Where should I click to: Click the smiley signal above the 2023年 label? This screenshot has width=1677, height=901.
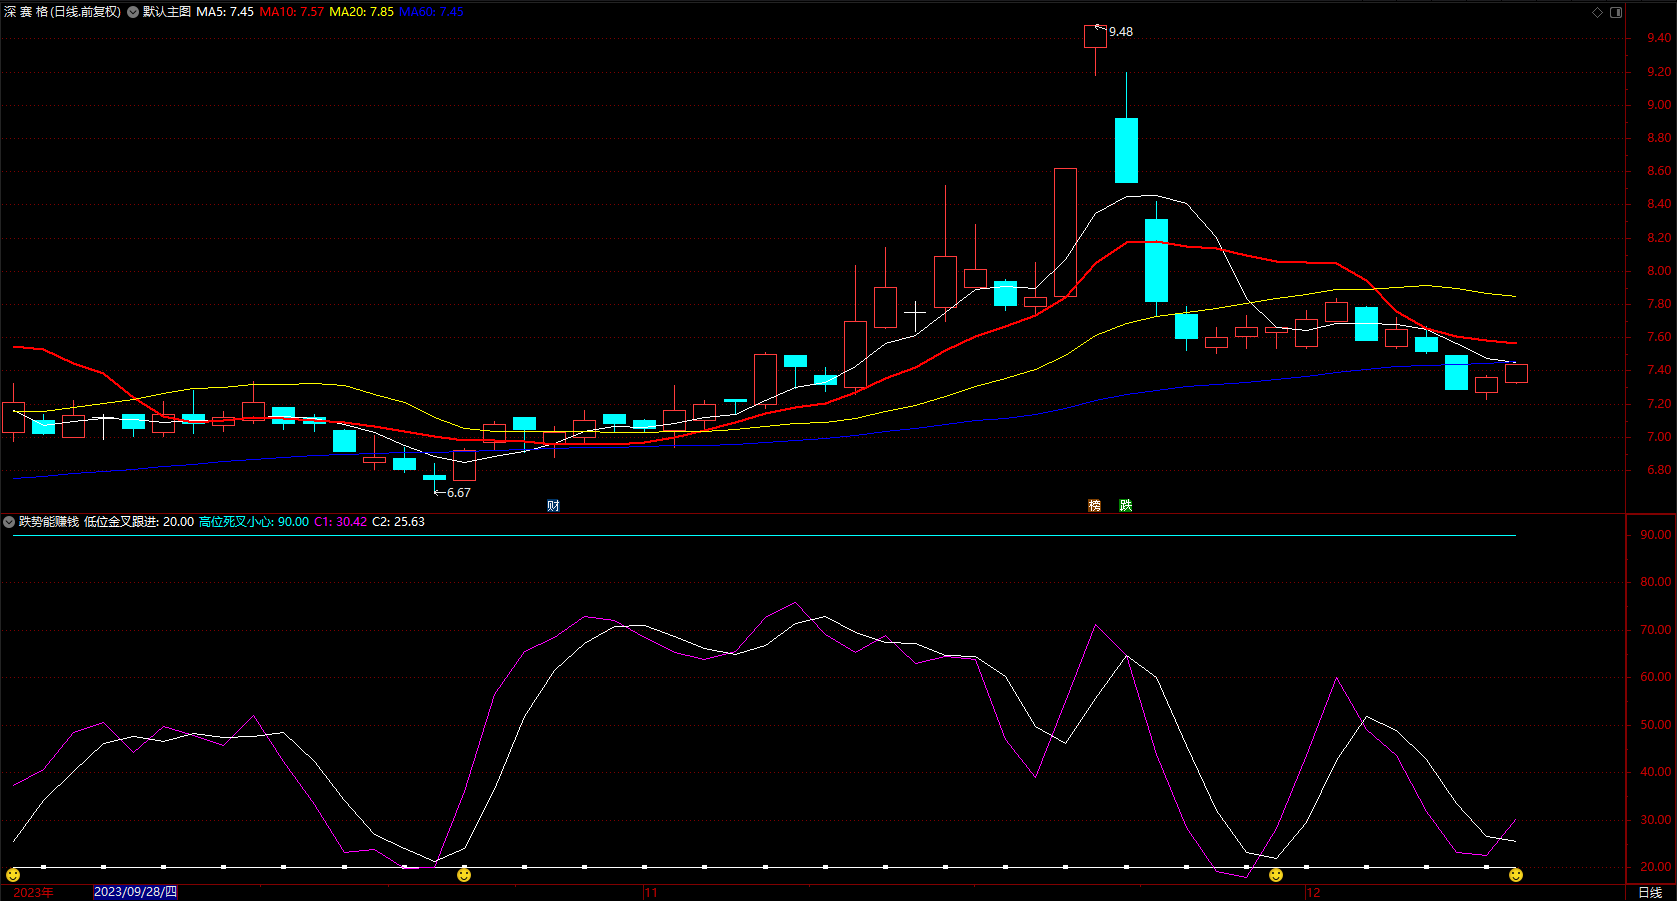(13, 875)
